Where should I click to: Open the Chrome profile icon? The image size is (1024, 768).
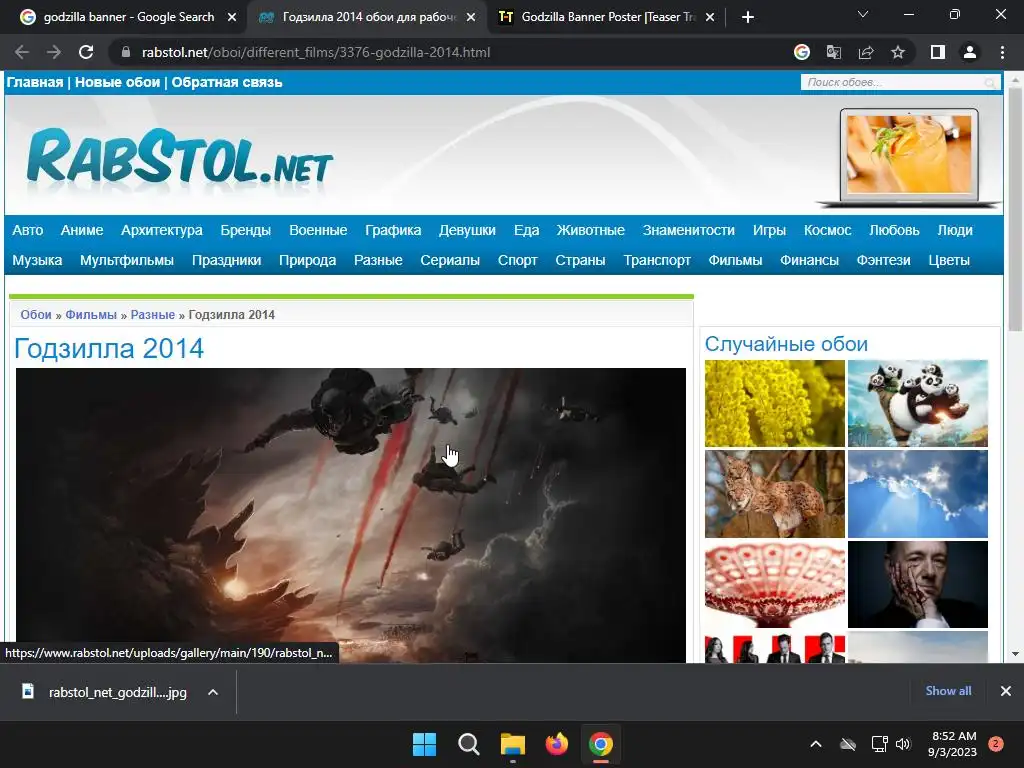[x=970, y=52]
